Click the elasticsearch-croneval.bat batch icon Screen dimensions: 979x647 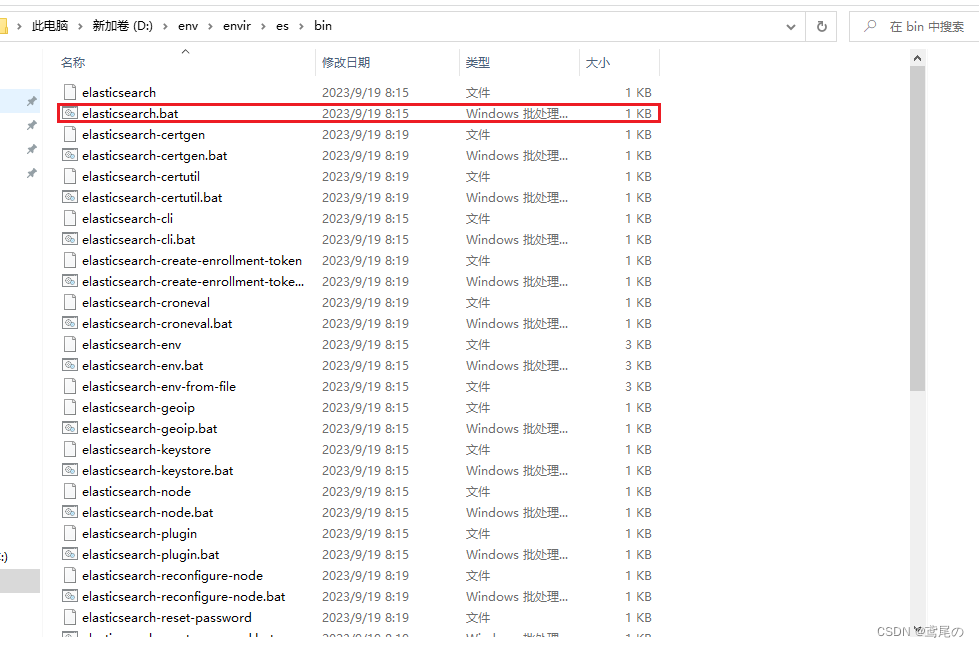(70, 323)
